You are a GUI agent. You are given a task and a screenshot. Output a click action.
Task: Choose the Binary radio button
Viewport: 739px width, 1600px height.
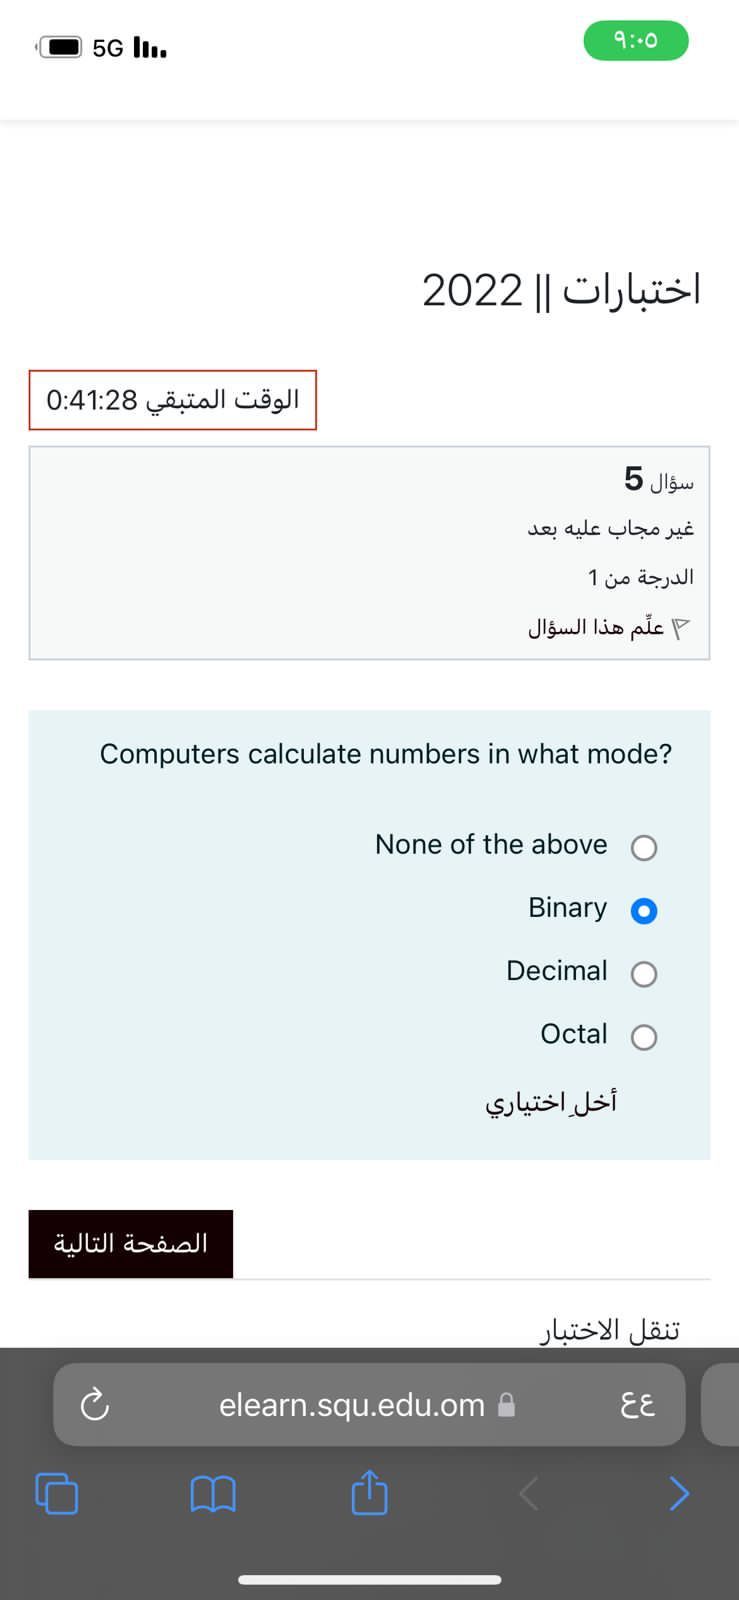coord(644,911)
